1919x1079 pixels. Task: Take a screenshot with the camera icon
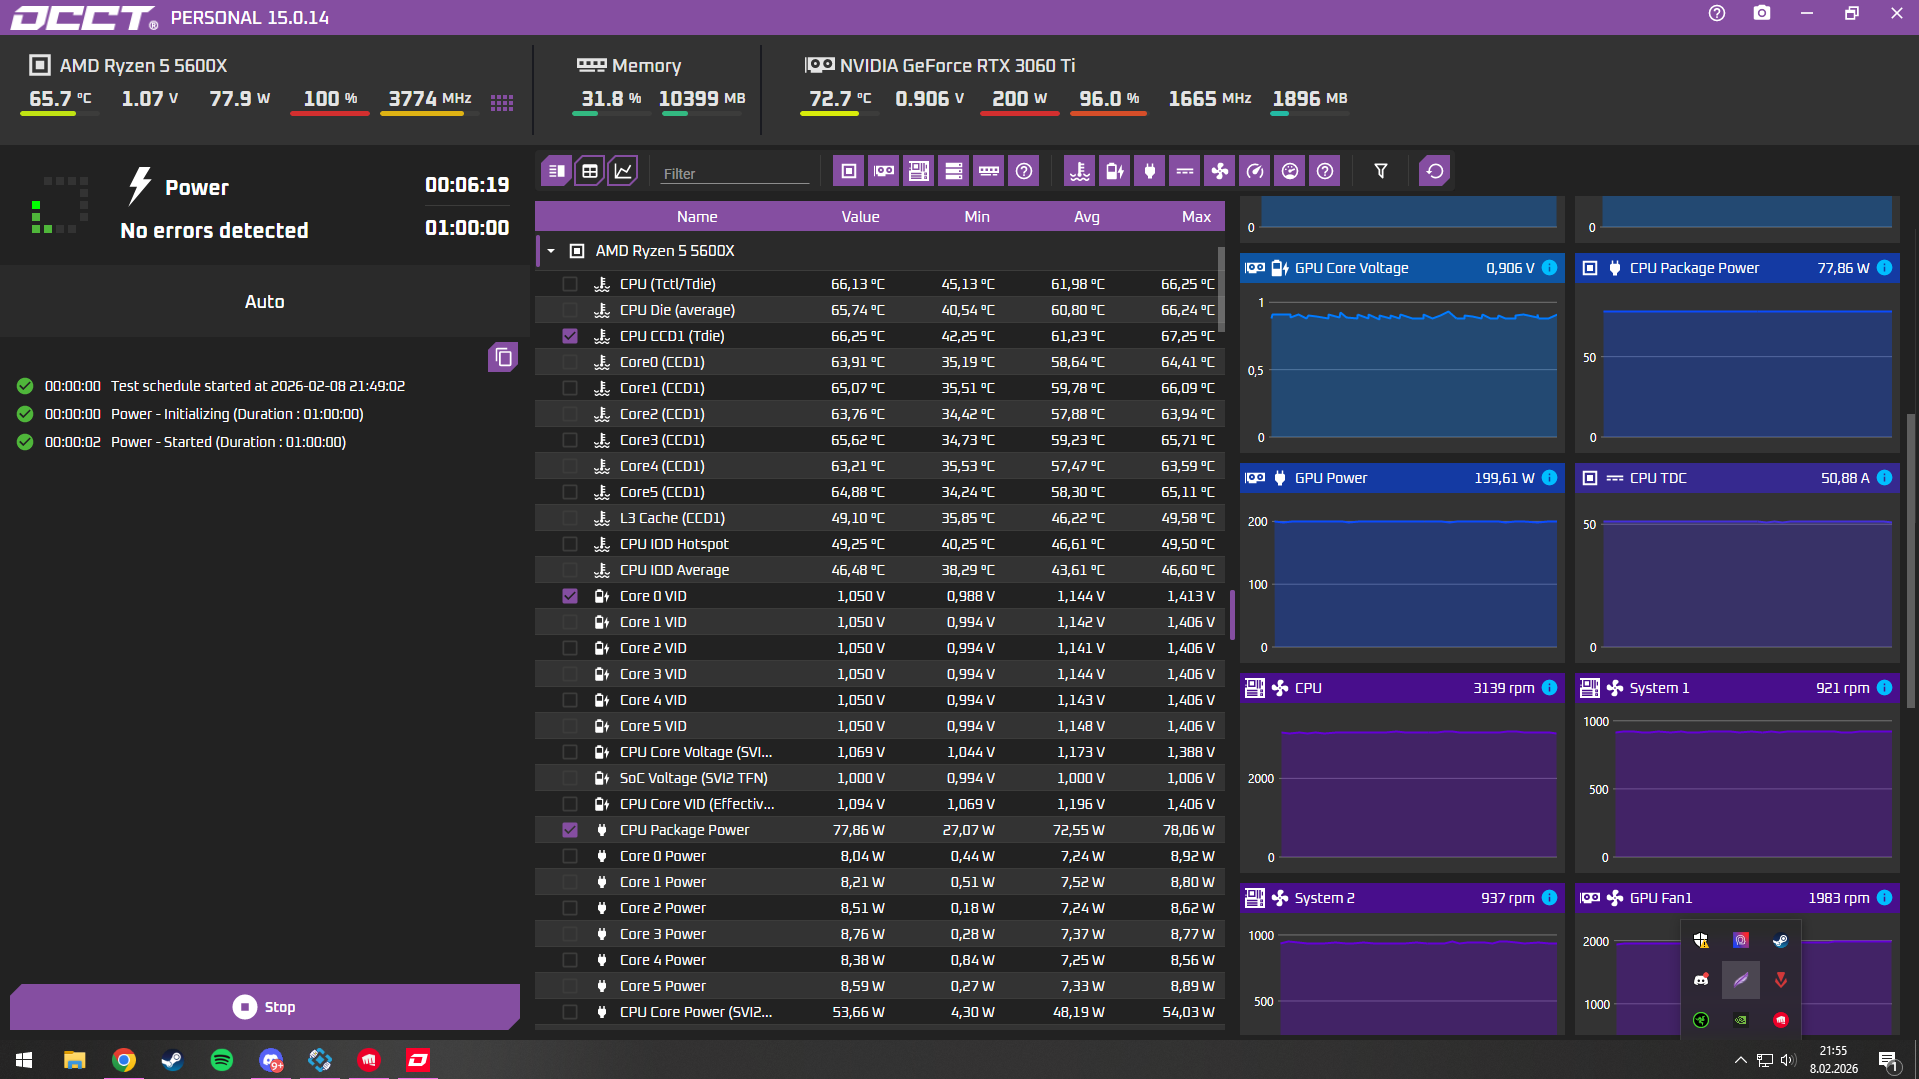1762,13
